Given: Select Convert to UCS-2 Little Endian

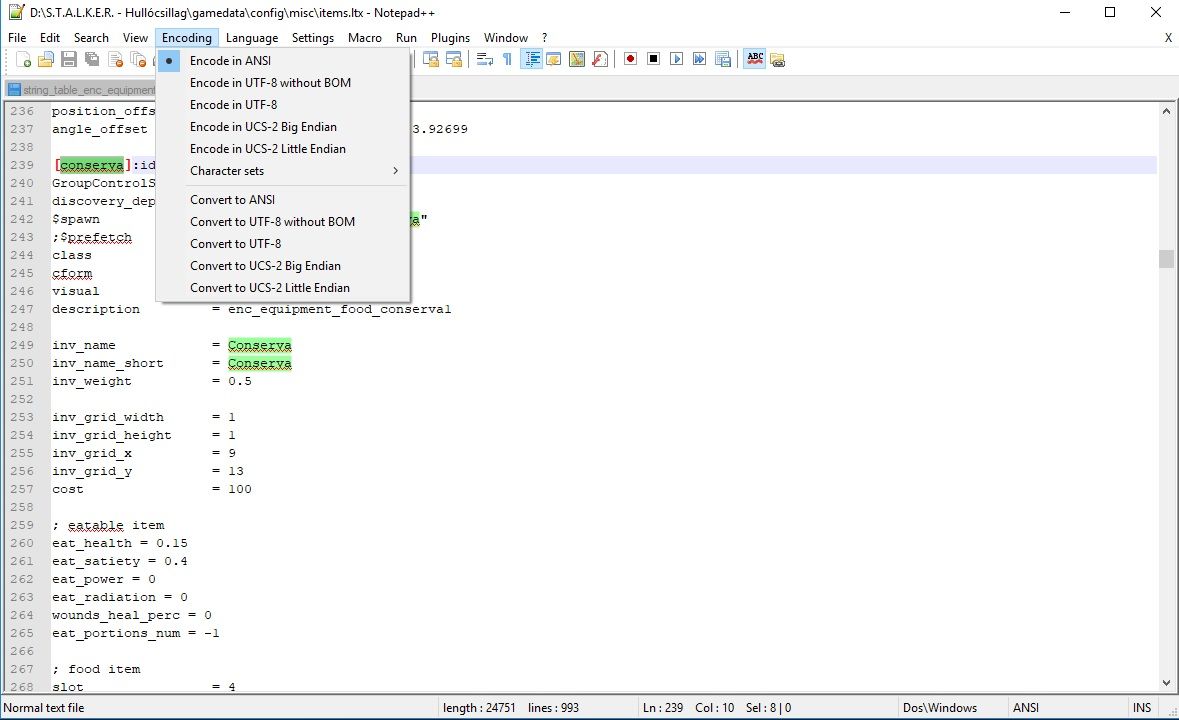Looking at the screenshot, I should tap(283, 288).
